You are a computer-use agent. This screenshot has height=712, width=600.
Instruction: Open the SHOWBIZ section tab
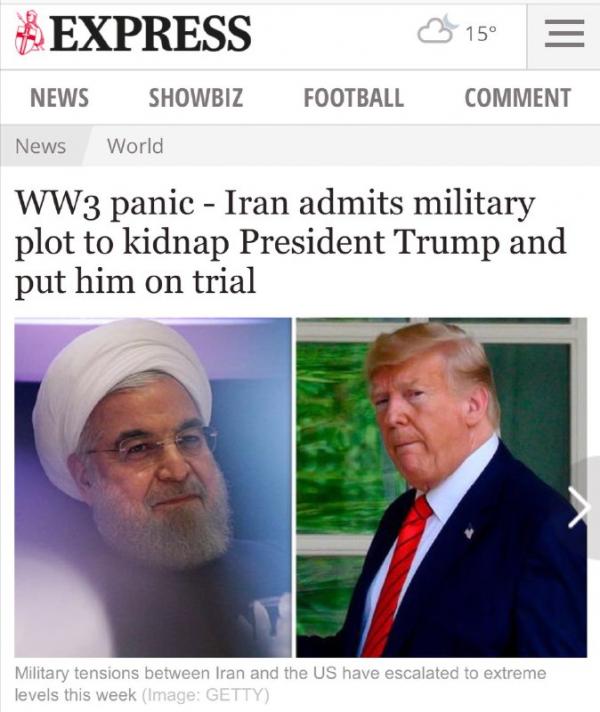(x=196, y=98)
